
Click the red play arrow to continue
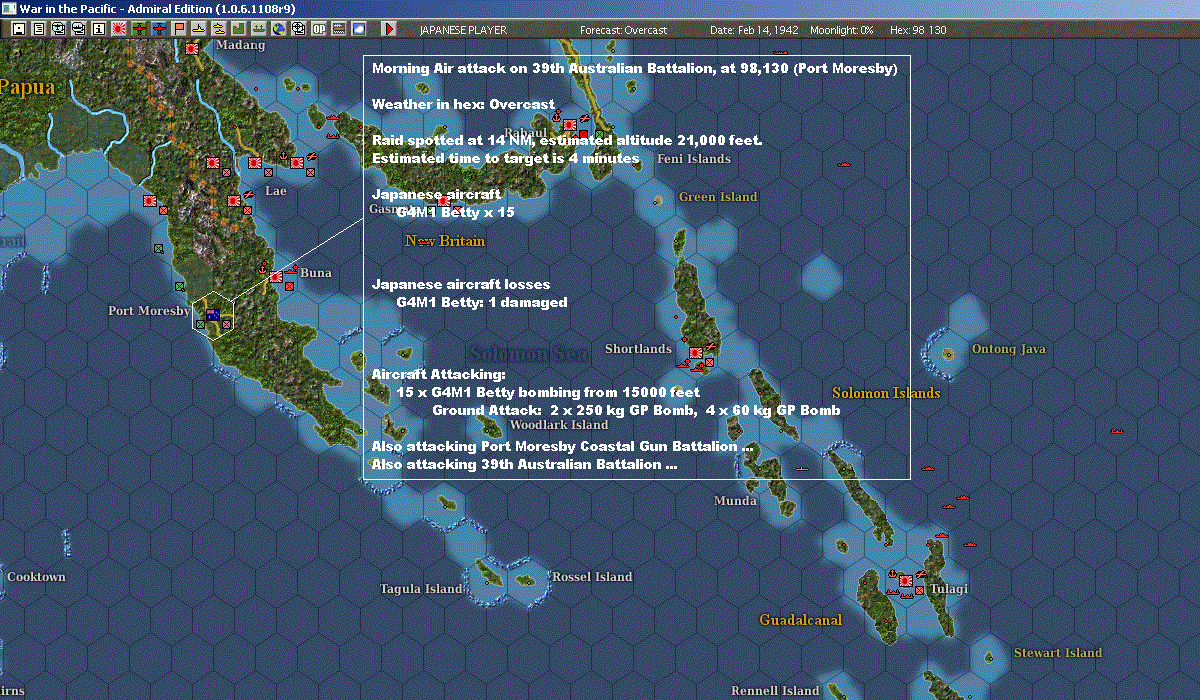pyautogui.click(x=389, y=29)
